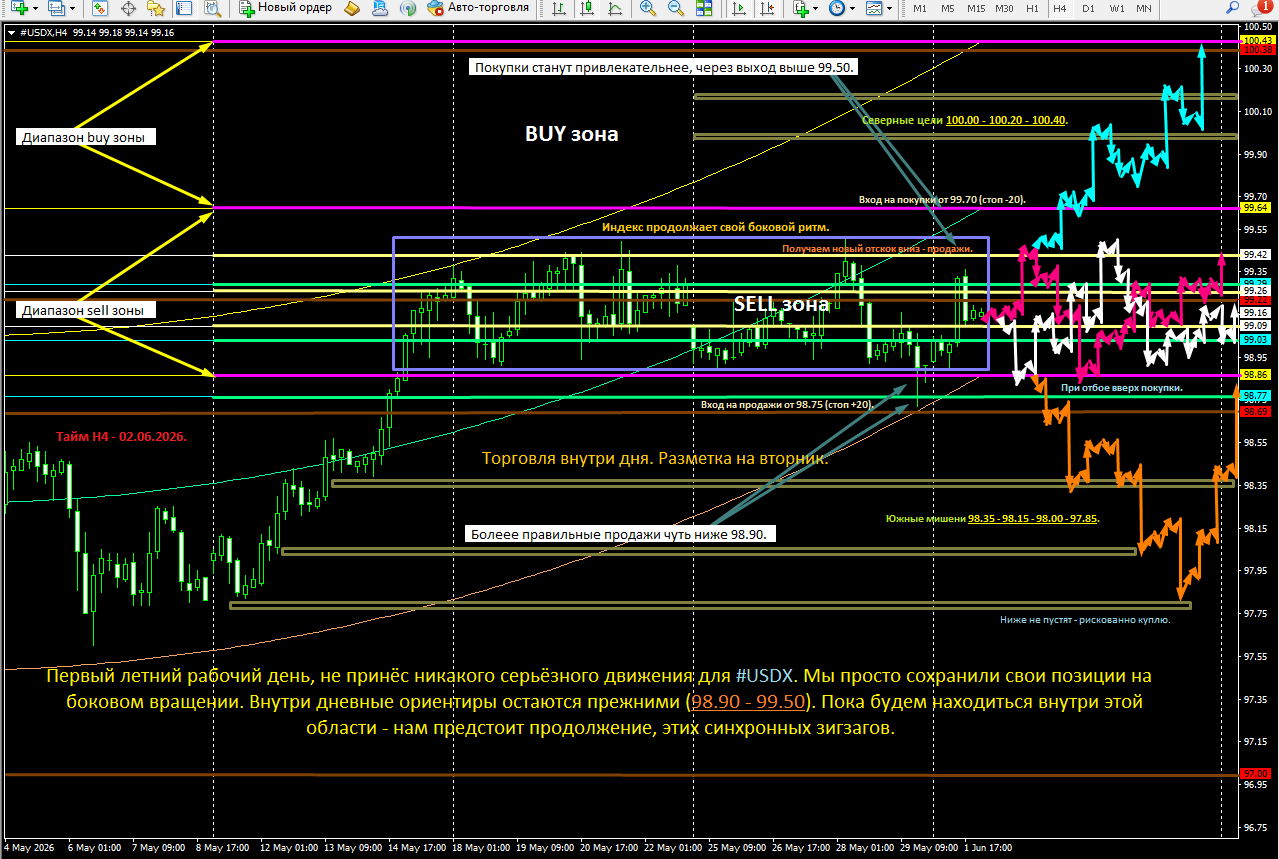This screenshot has height=859, width=1279.
Task: Create a new chart via toolbar icon
Action: click(x=19, y=8)
